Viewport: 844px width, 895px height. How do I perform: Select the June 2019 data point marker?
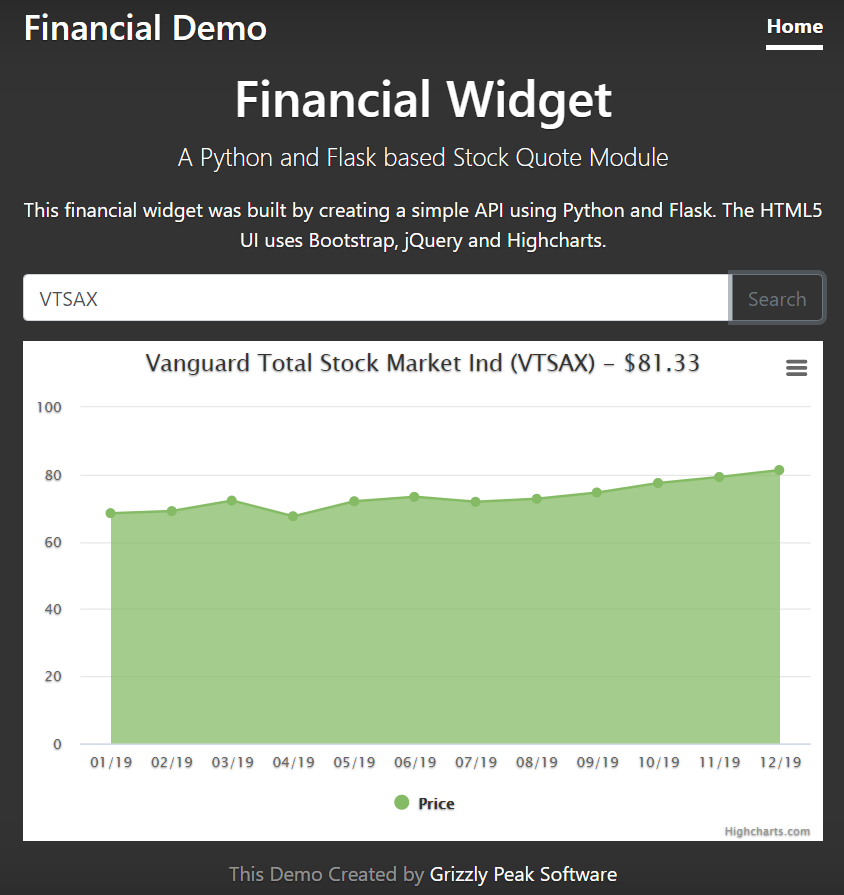click(x=414, y=495)
